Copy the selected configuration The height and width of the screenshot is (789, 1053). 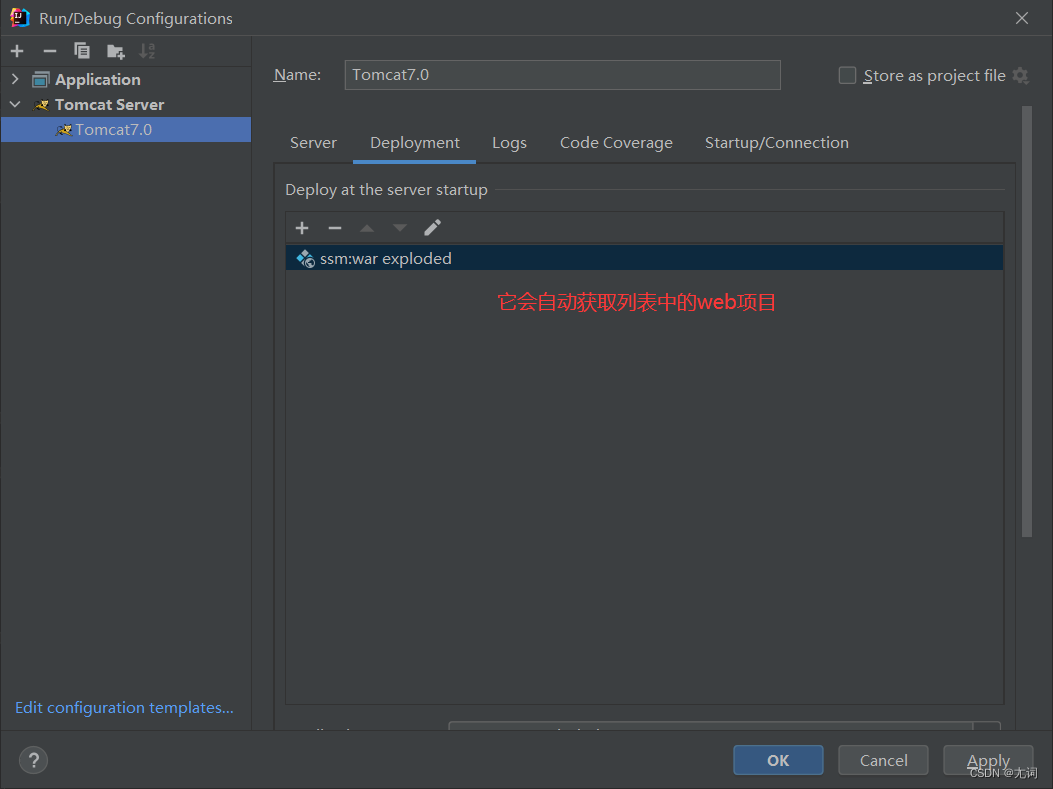click(82, 51)
